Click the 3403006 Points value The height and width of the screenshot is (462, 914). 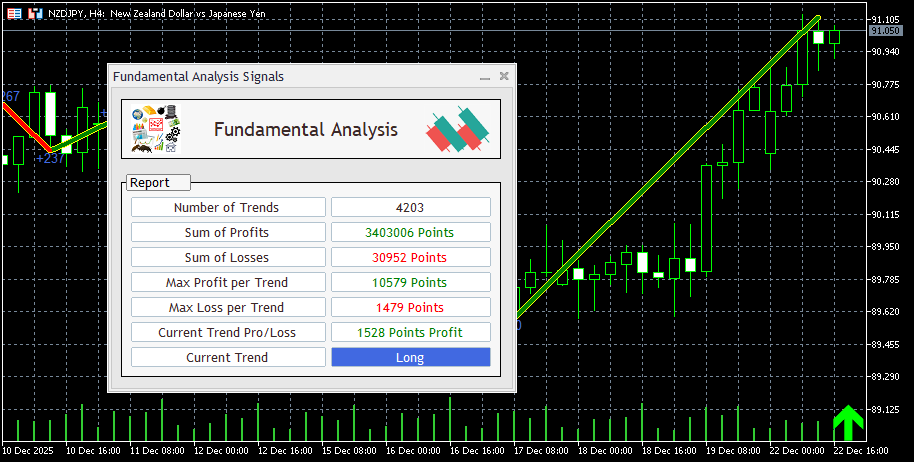point(410,232)
